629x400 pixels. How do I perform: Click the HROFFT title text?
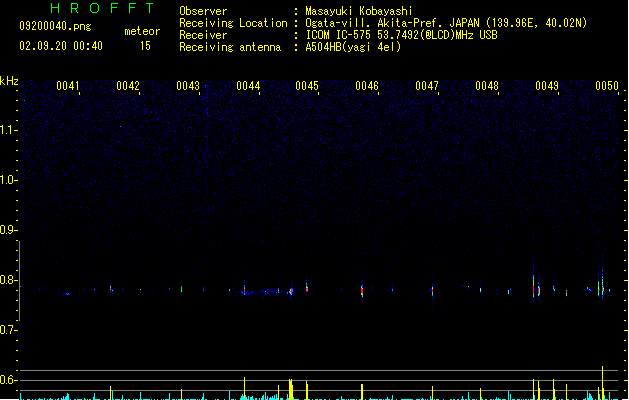103,8
